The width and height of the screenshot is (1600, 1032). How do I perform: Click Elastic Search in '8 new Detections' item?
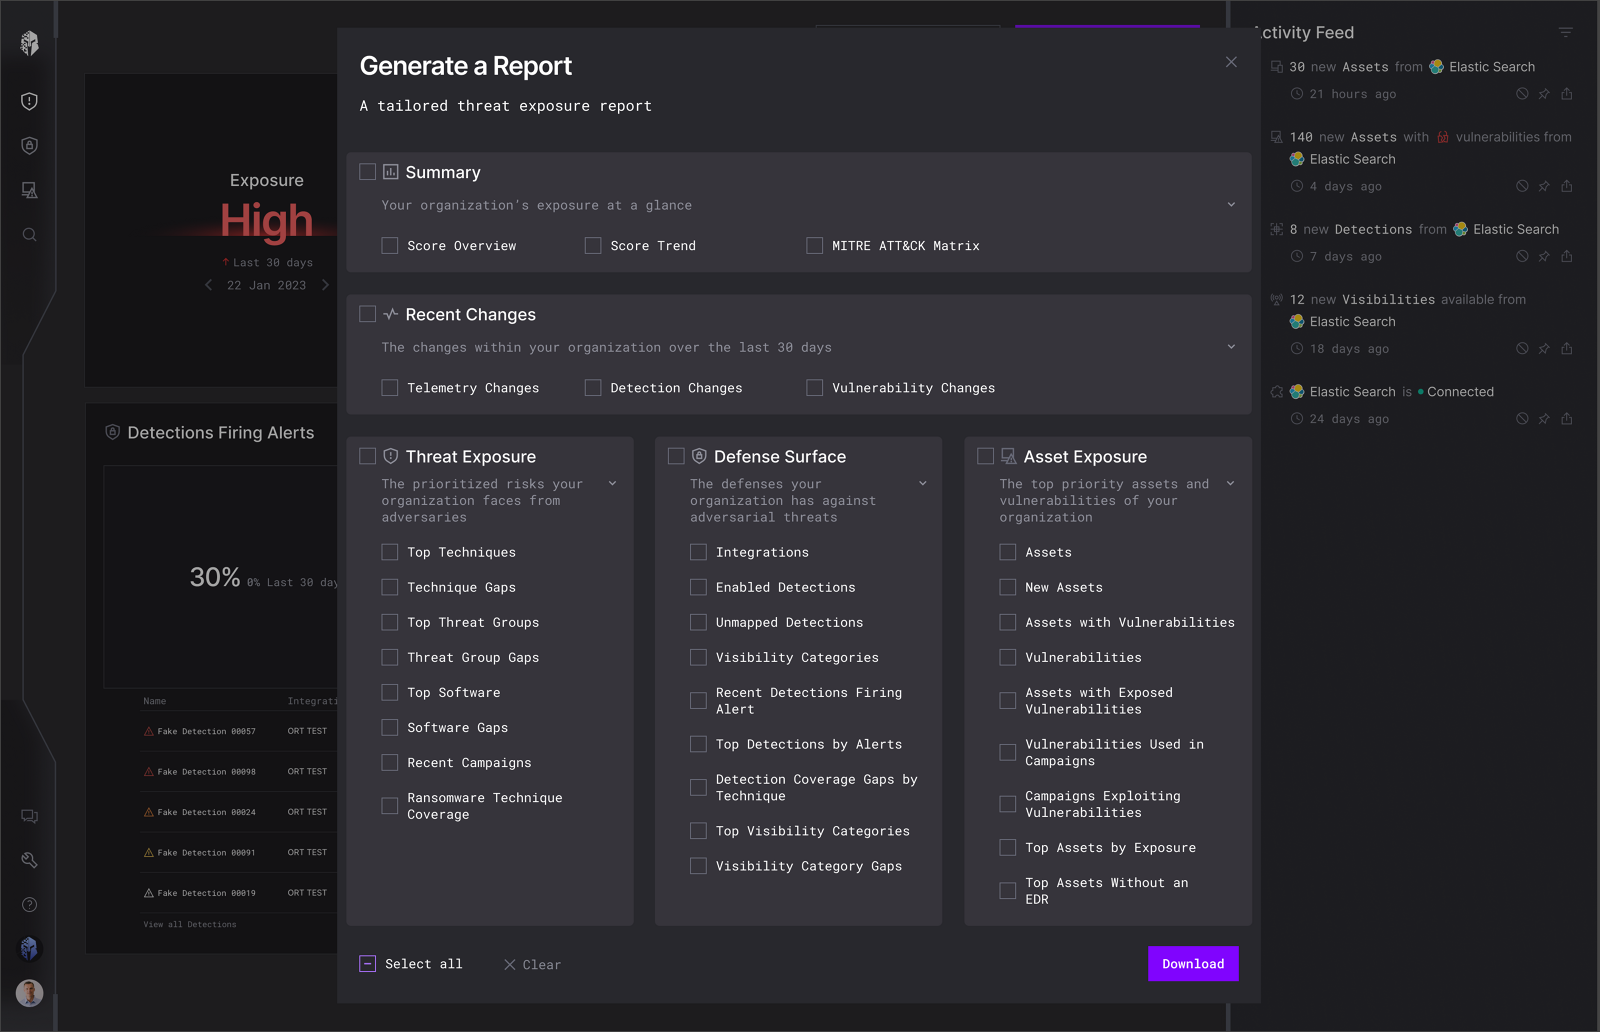tap(1515, 229)
